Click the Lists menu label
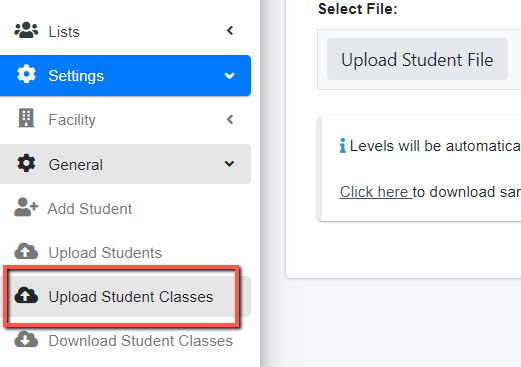 (64, 32)
